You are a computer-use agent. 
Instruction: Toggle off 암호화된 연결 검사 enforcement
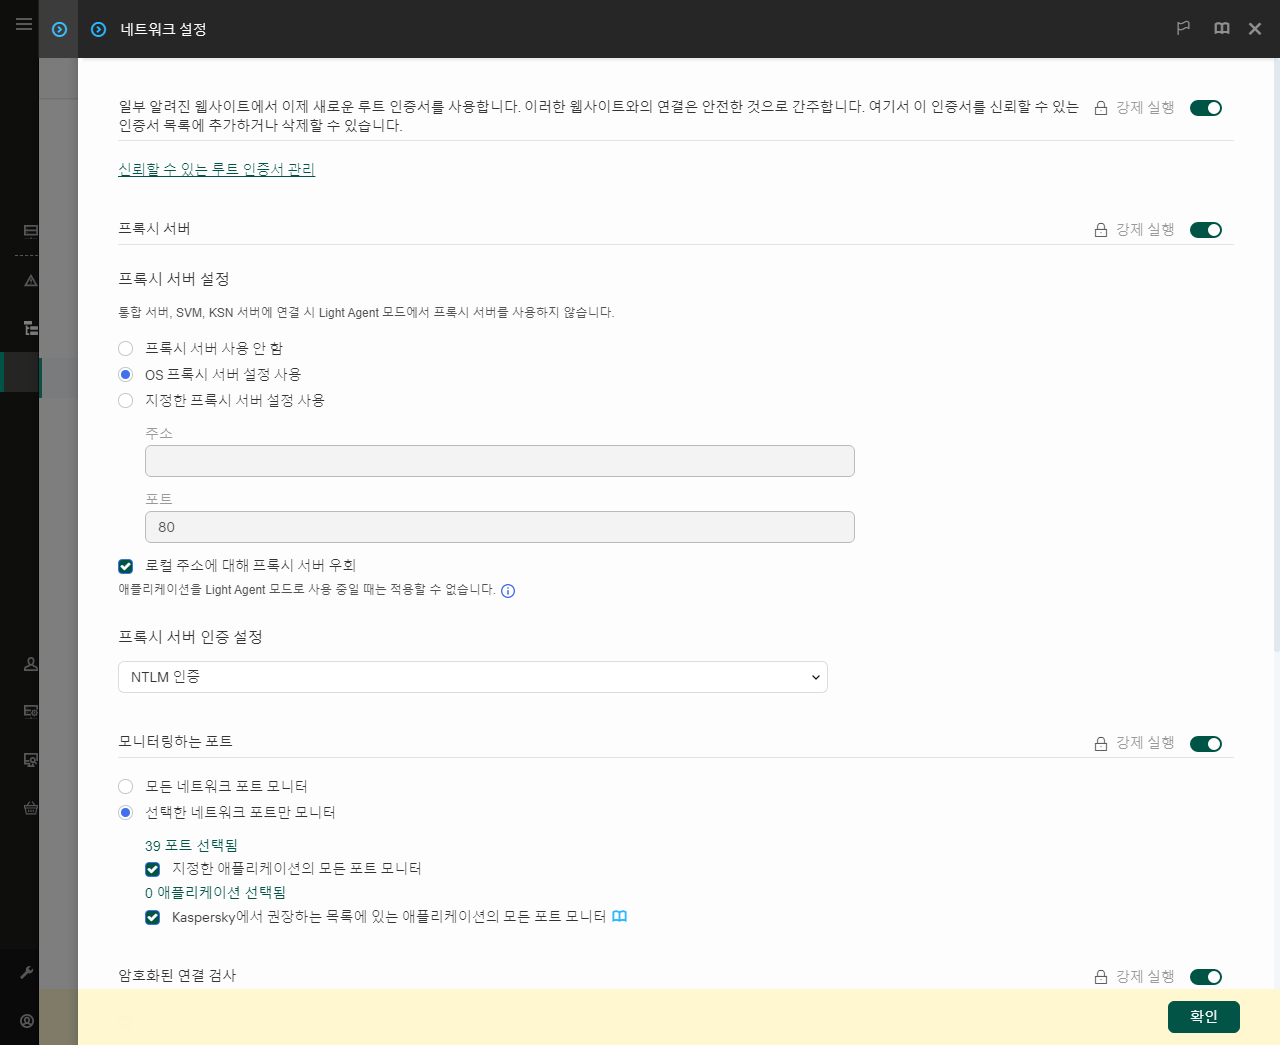[1205, 977]
